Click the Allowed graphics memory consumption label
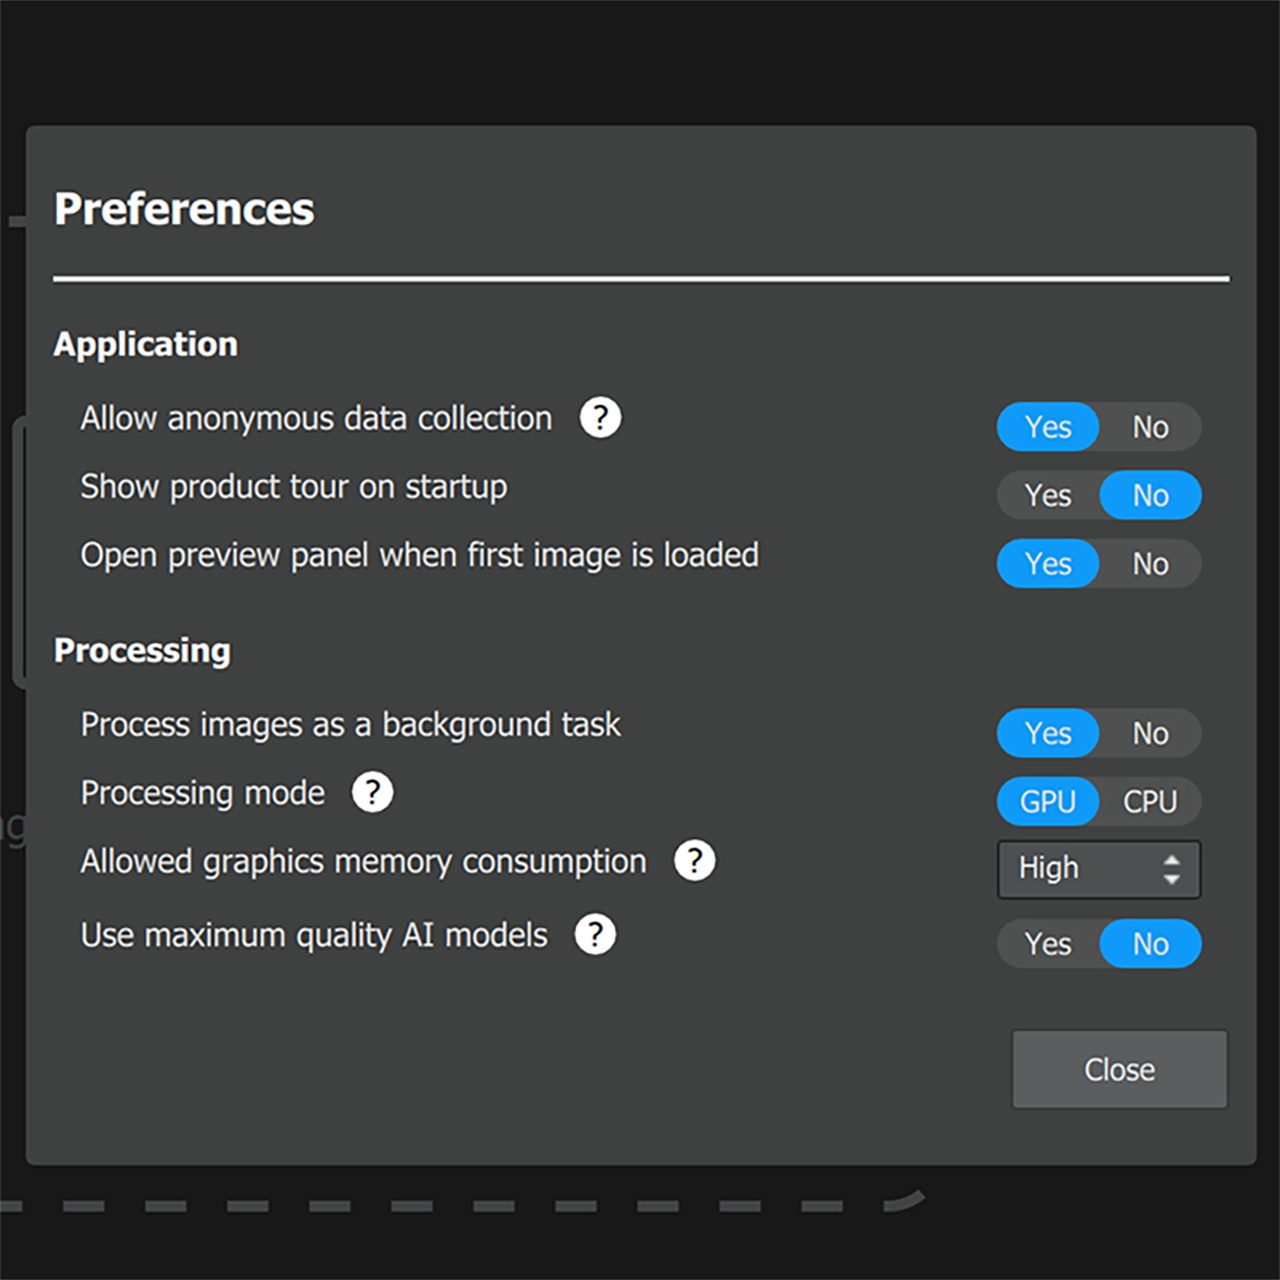1280x1280 pixels. tap(363, 862)
